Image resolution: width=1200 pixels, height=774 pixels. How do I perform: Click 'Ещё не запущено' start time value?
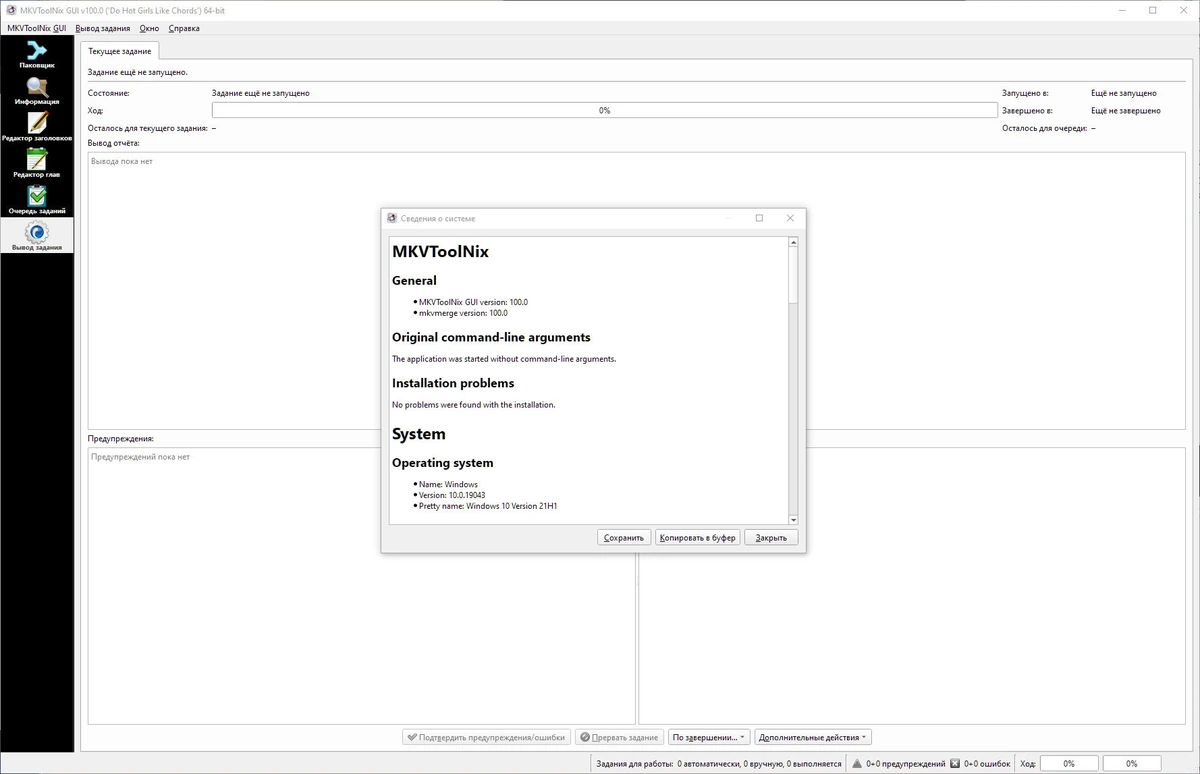pyautogui.click(x=1124, y=93)
